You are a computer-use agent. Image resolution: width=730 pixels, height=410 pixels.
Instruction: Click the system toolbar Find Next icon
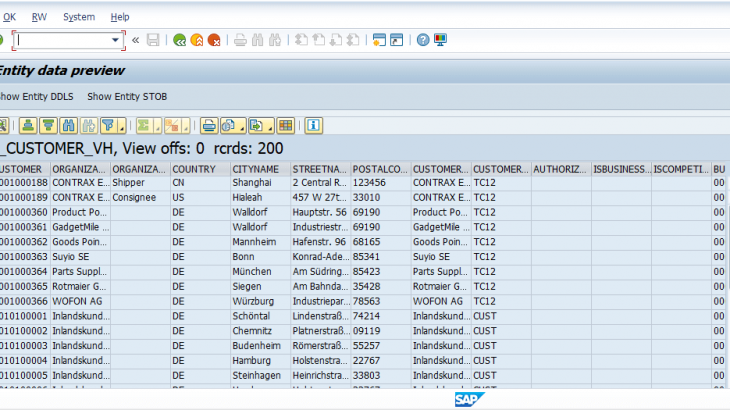275,40
